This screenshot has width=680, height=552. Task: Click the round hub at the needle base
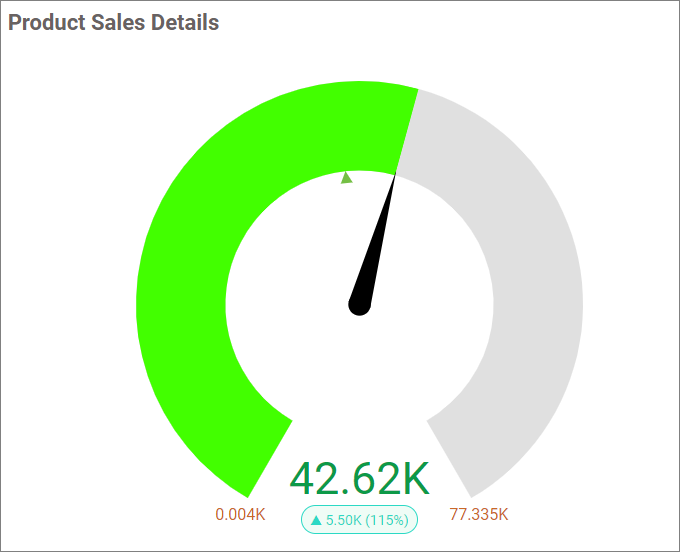[x=360, y=303]
